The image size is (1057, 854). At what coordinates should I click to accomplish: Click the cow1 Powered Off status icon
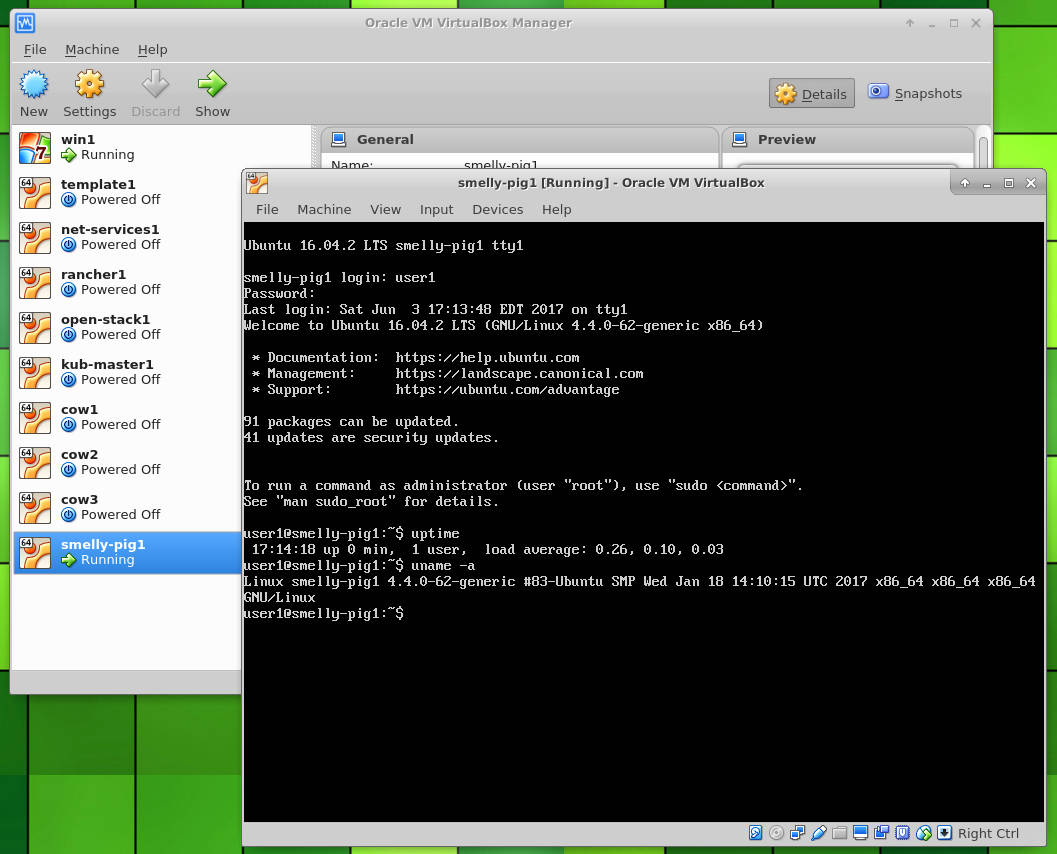point(69,425)
